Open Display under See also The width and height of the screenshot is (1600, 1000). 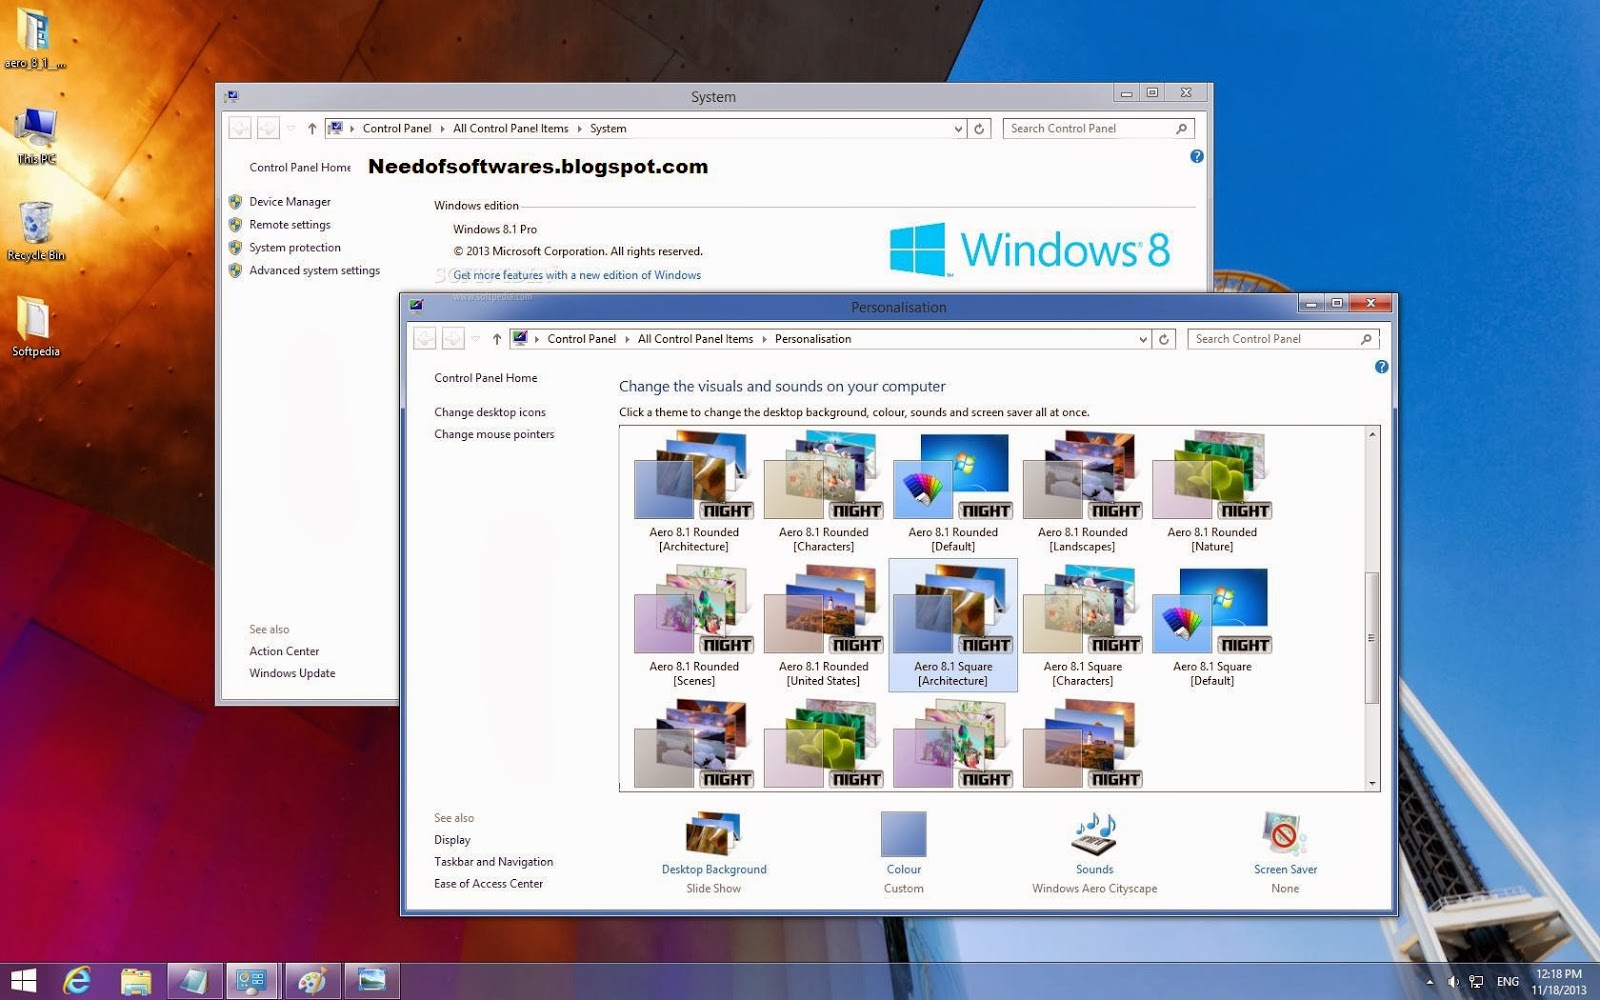452,840
